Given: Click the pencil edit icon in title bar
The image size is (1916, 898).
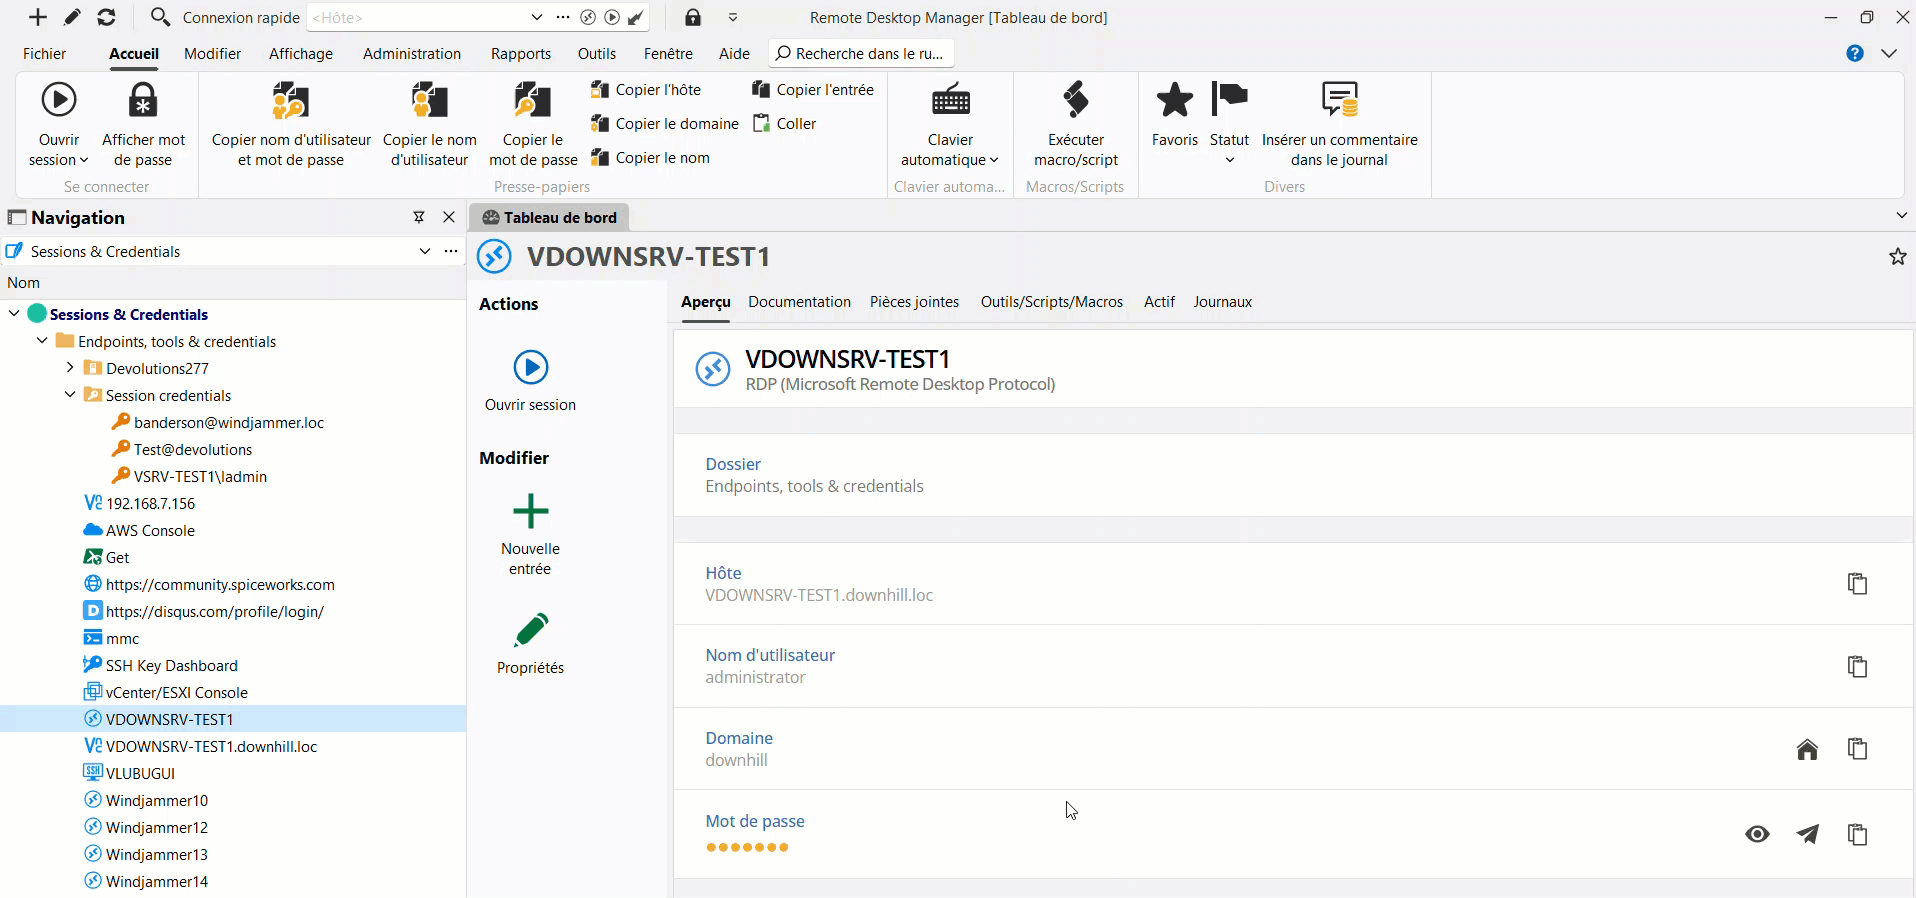Looking at the screenshot, I should [72, 17].
